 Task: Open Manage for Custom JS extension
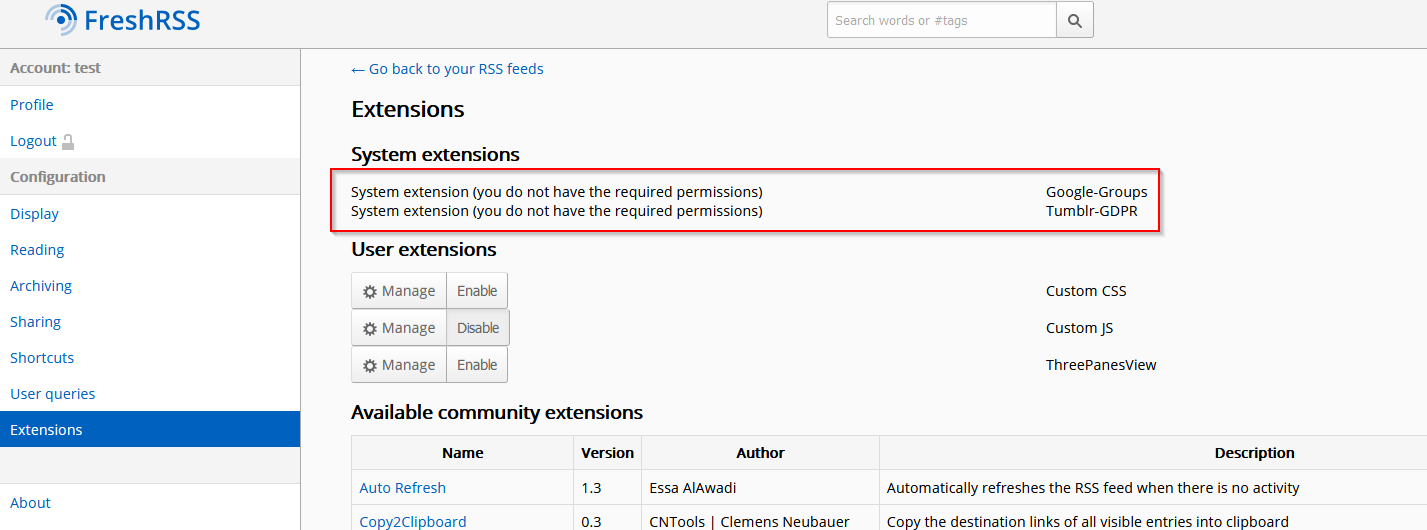click(x=399, y=328)
